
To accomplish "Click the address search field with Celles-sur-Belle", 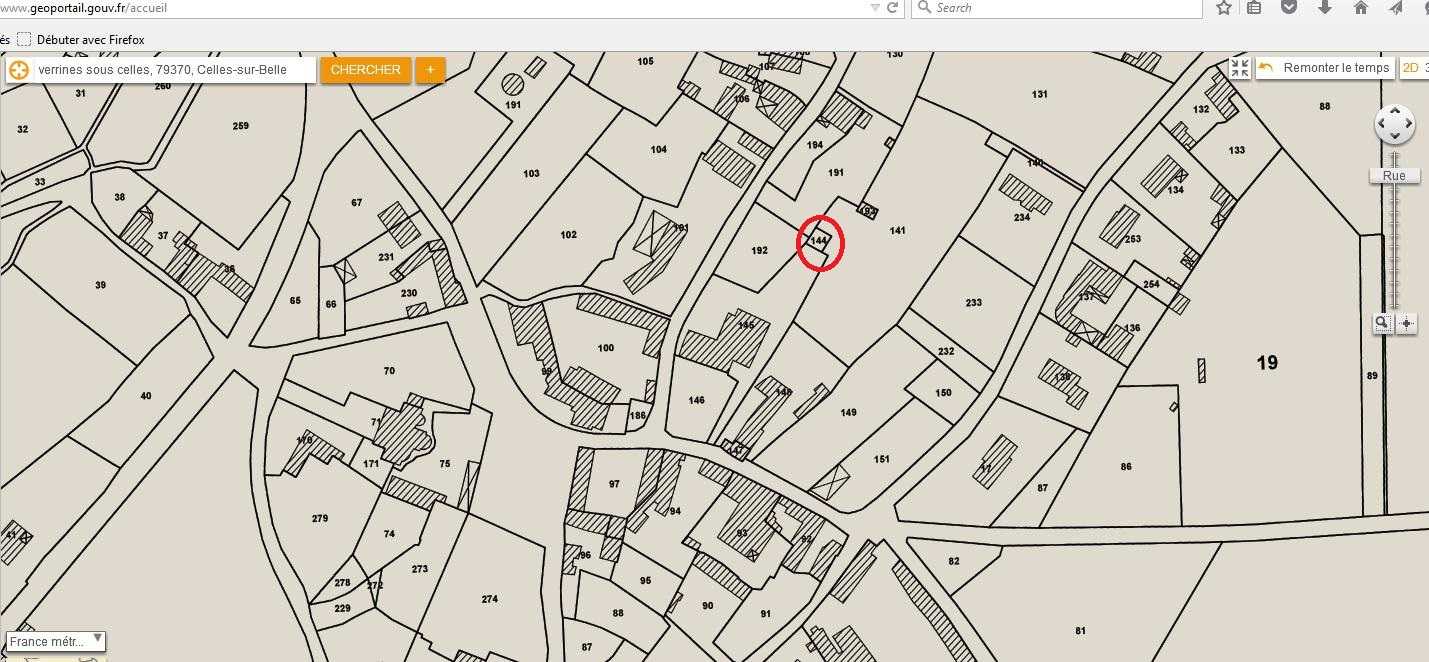I will pos(174,70).
